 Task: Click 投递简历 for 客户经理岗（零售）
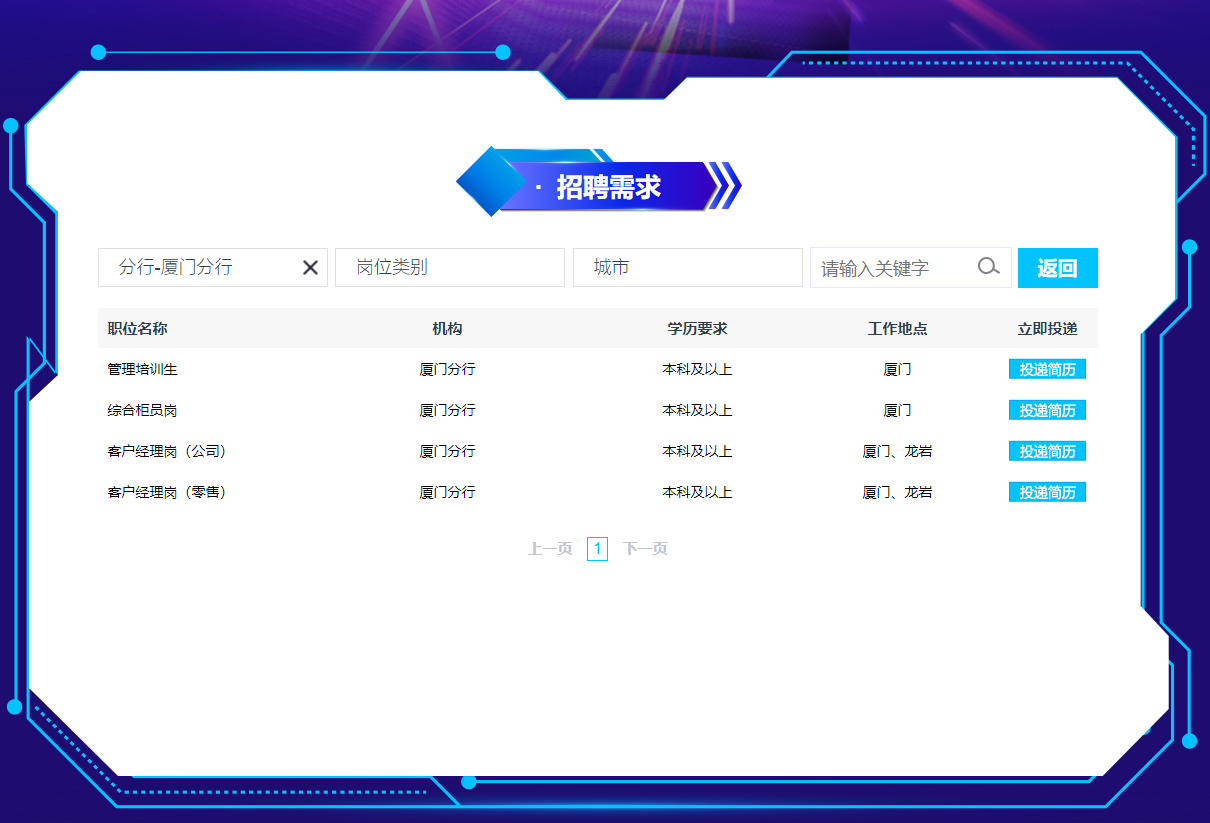coord(1047,492)
